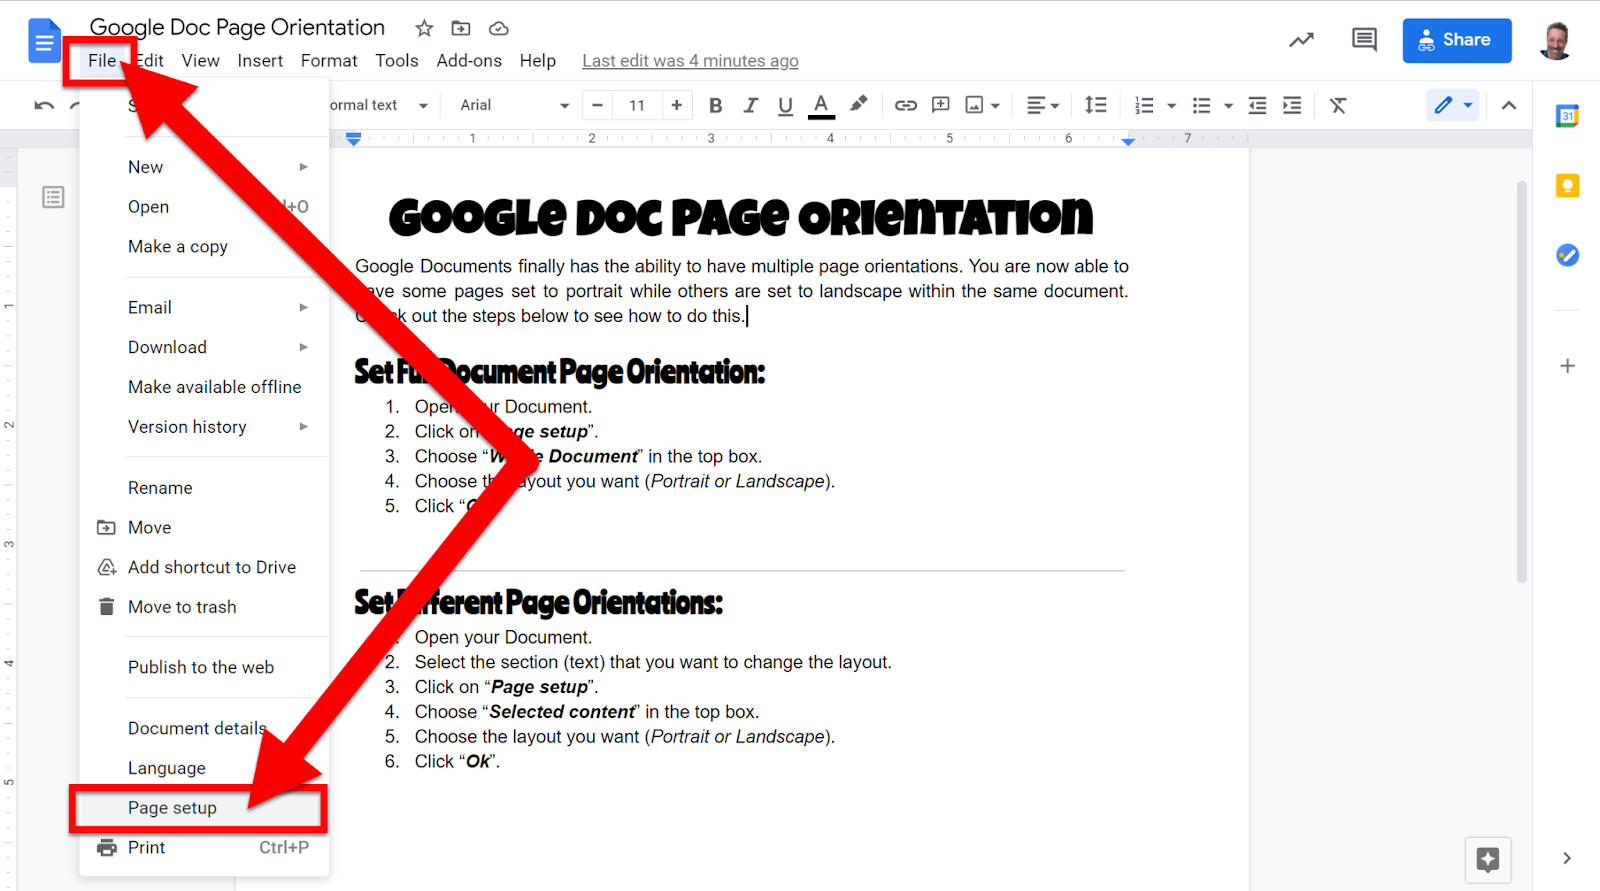
Task: Open line spacing options
Action: pos(1096,105)
